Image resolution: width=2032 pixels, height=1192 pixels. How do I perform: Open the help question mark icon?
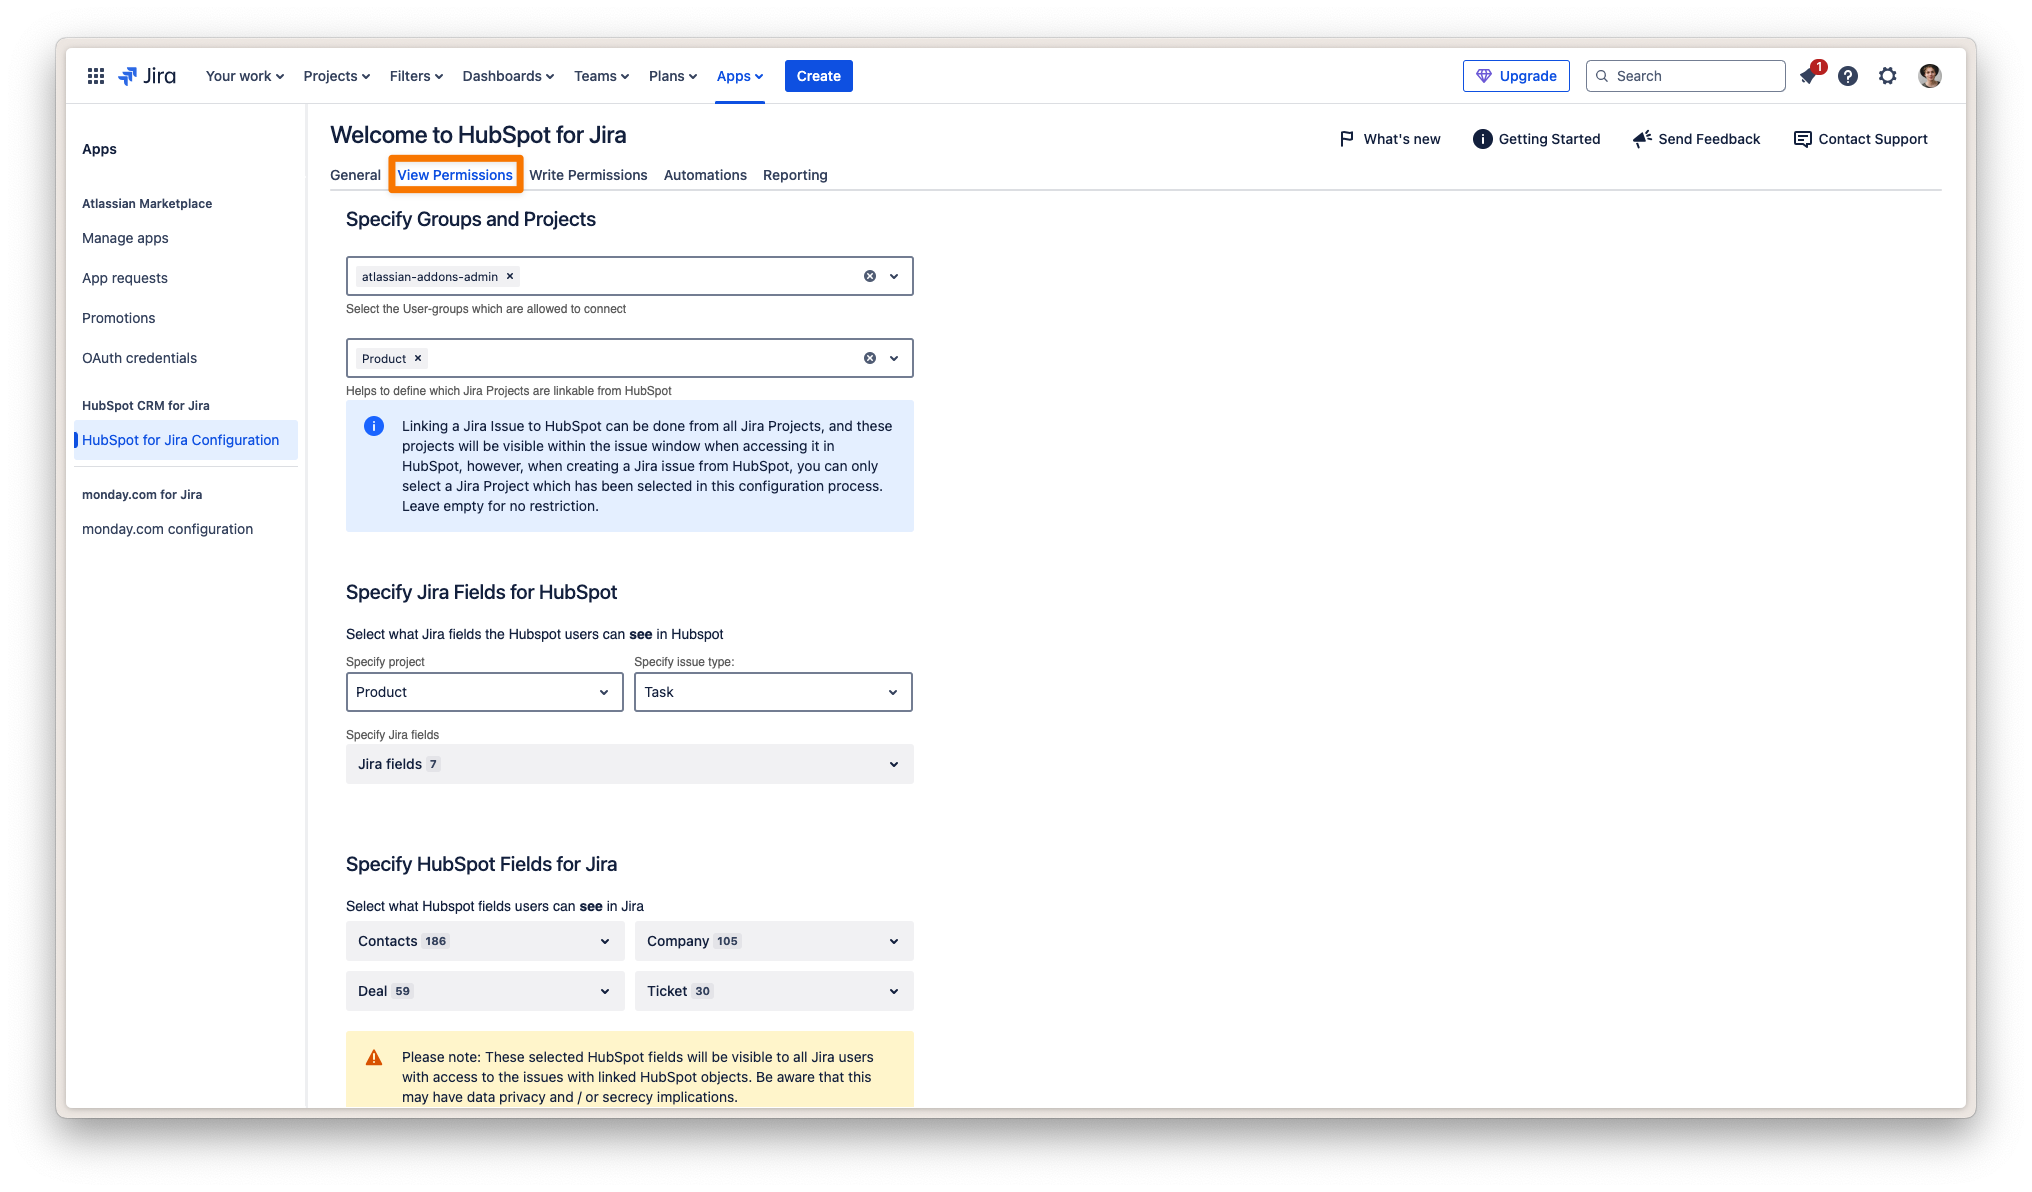click(1848, 76)
